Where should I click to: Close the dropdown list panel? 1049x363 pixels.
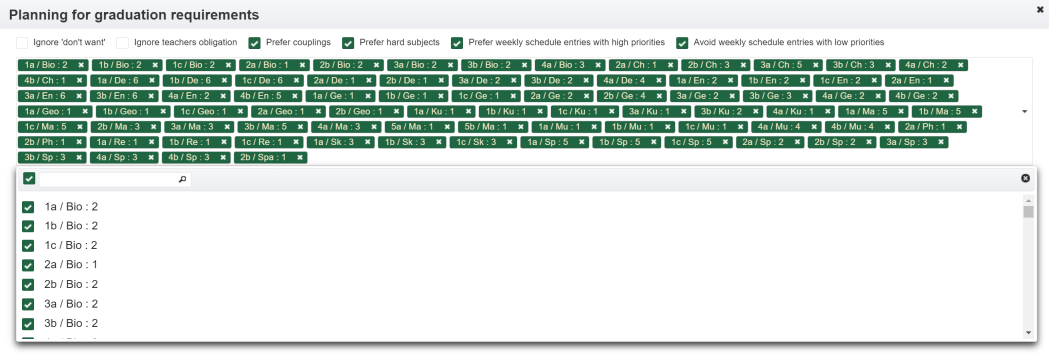tap(1025, 178)
